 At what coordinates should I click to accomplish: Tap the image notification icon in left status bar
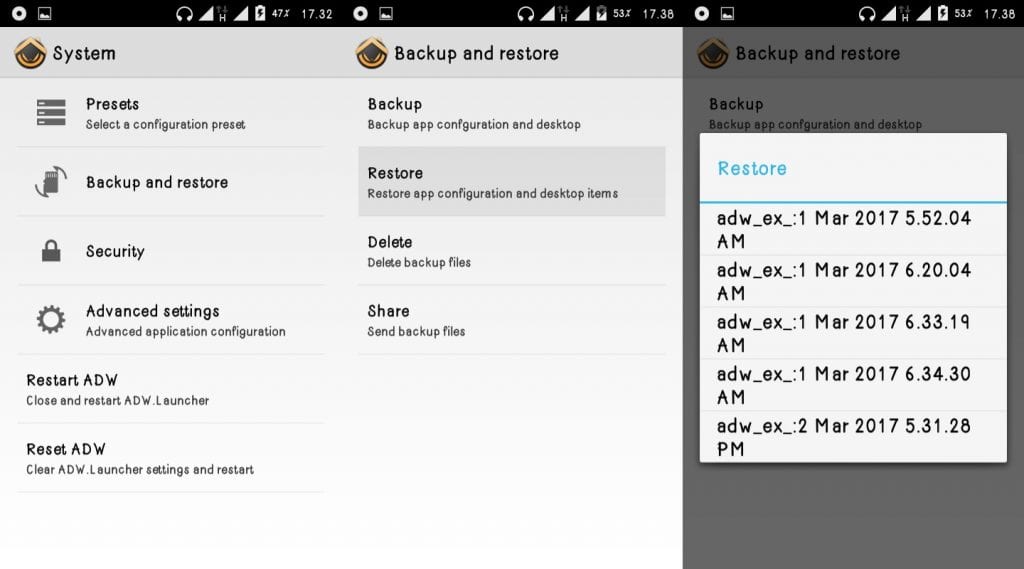(x=44, y=14)
